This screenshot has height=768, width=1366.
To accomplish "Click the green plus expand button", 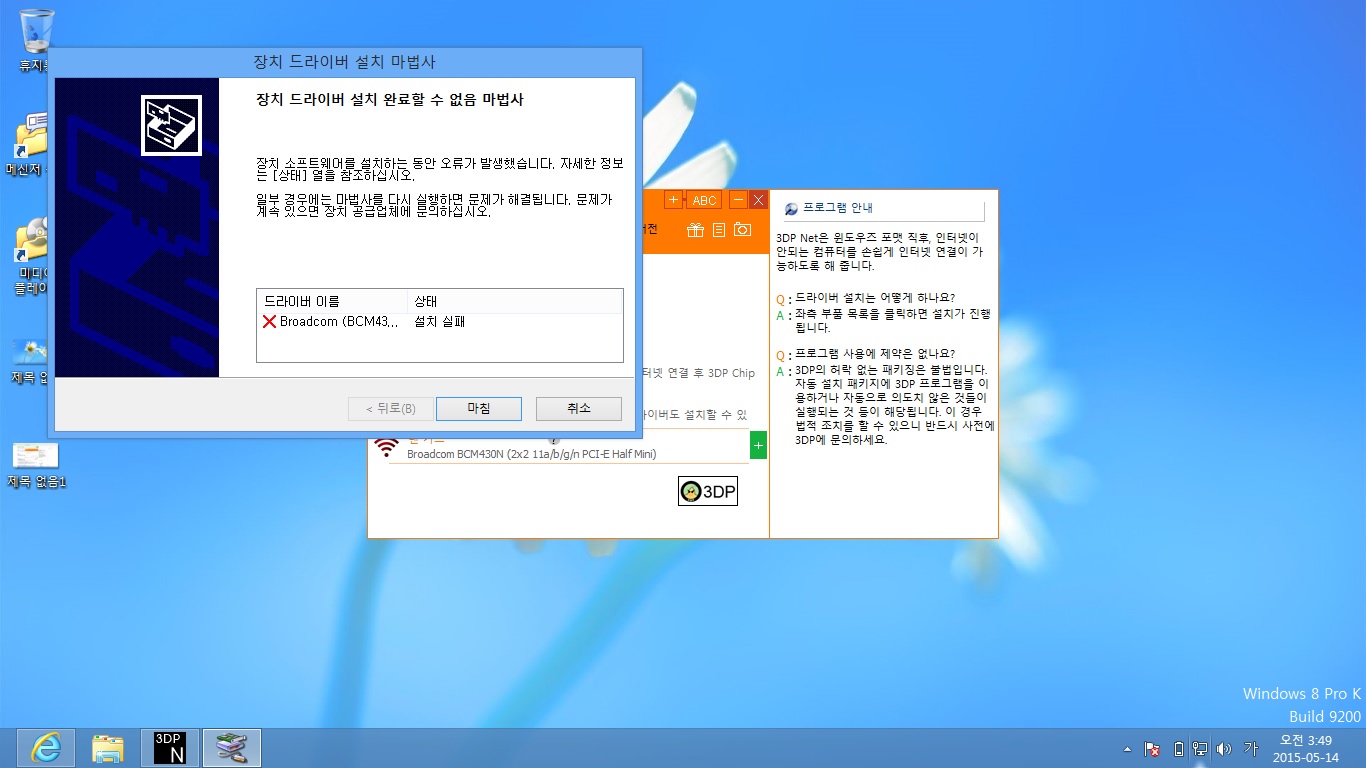I will 758,445.
